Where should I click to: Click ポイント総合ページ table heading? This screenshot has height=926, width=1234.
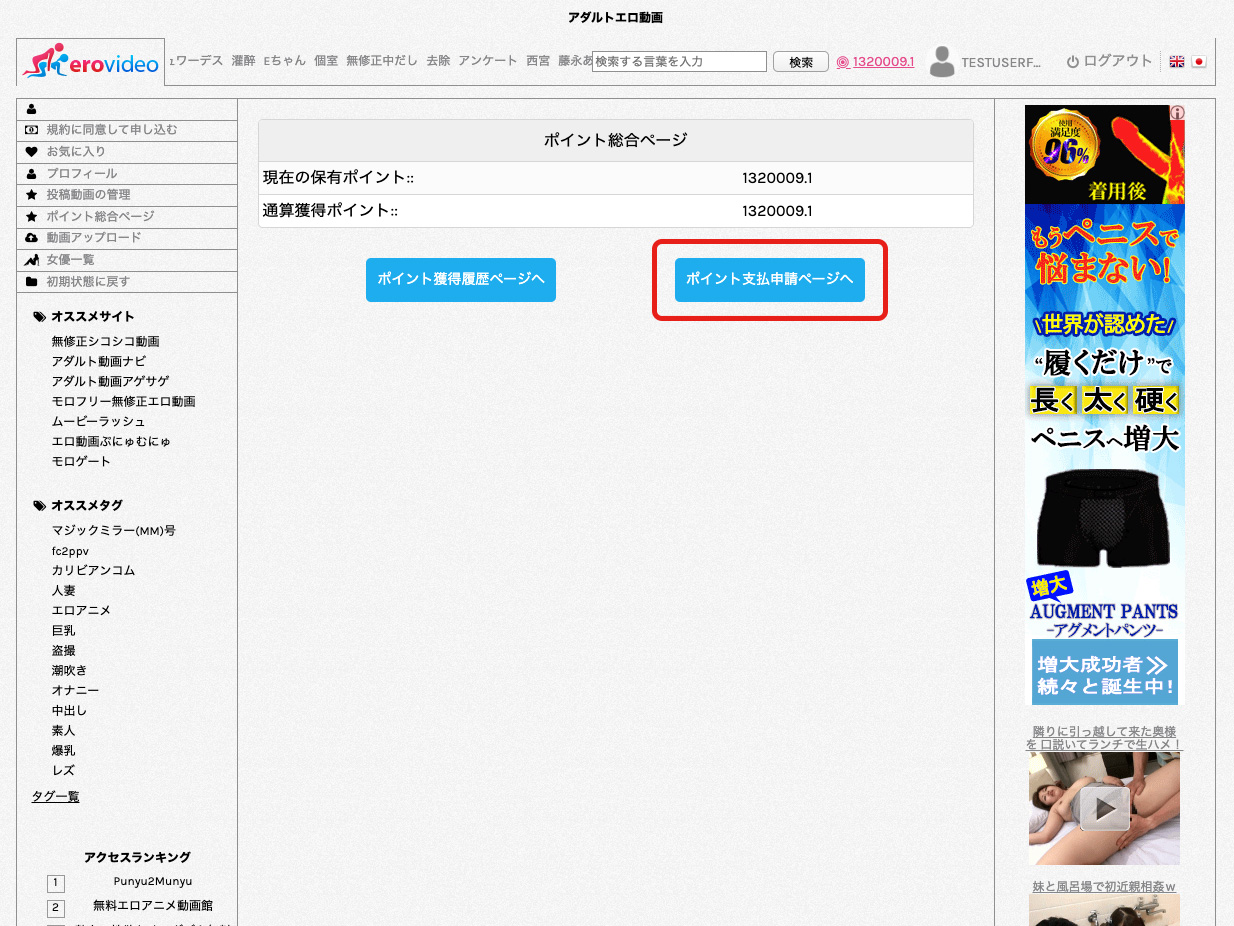click(x=616, y=140)
